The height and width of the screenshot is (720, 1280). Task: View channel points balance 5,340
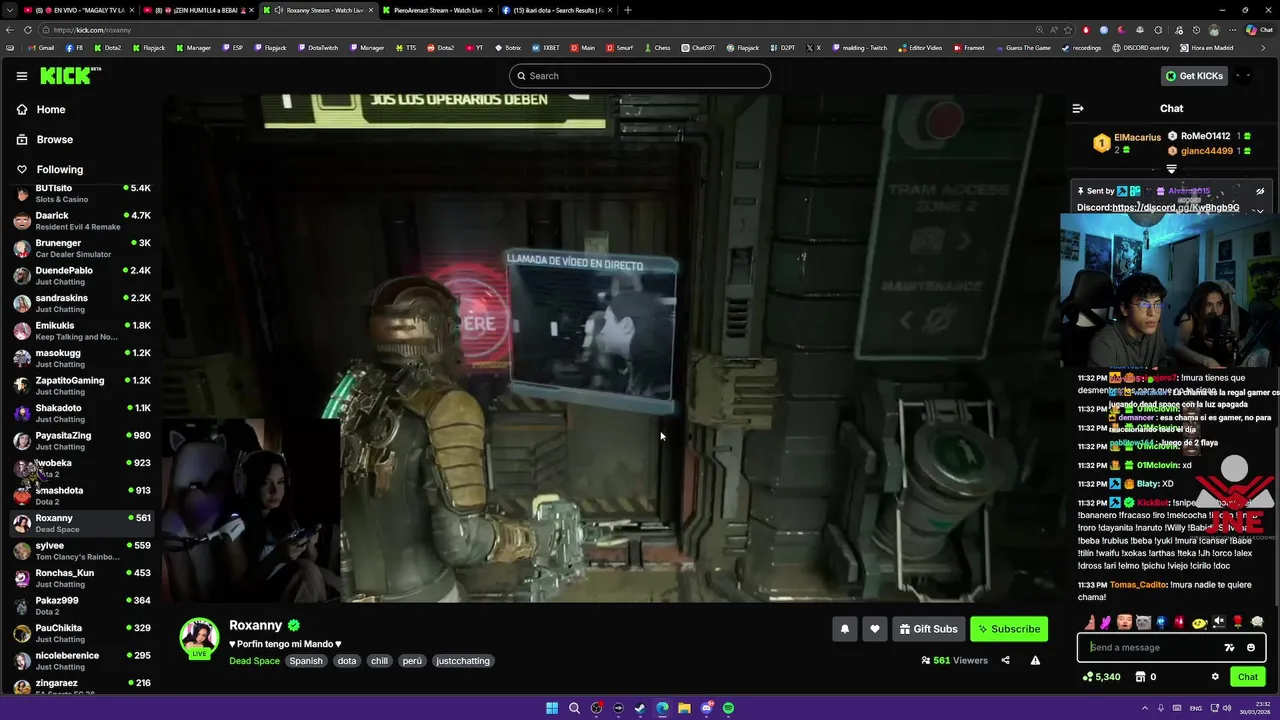point(1101,677)
